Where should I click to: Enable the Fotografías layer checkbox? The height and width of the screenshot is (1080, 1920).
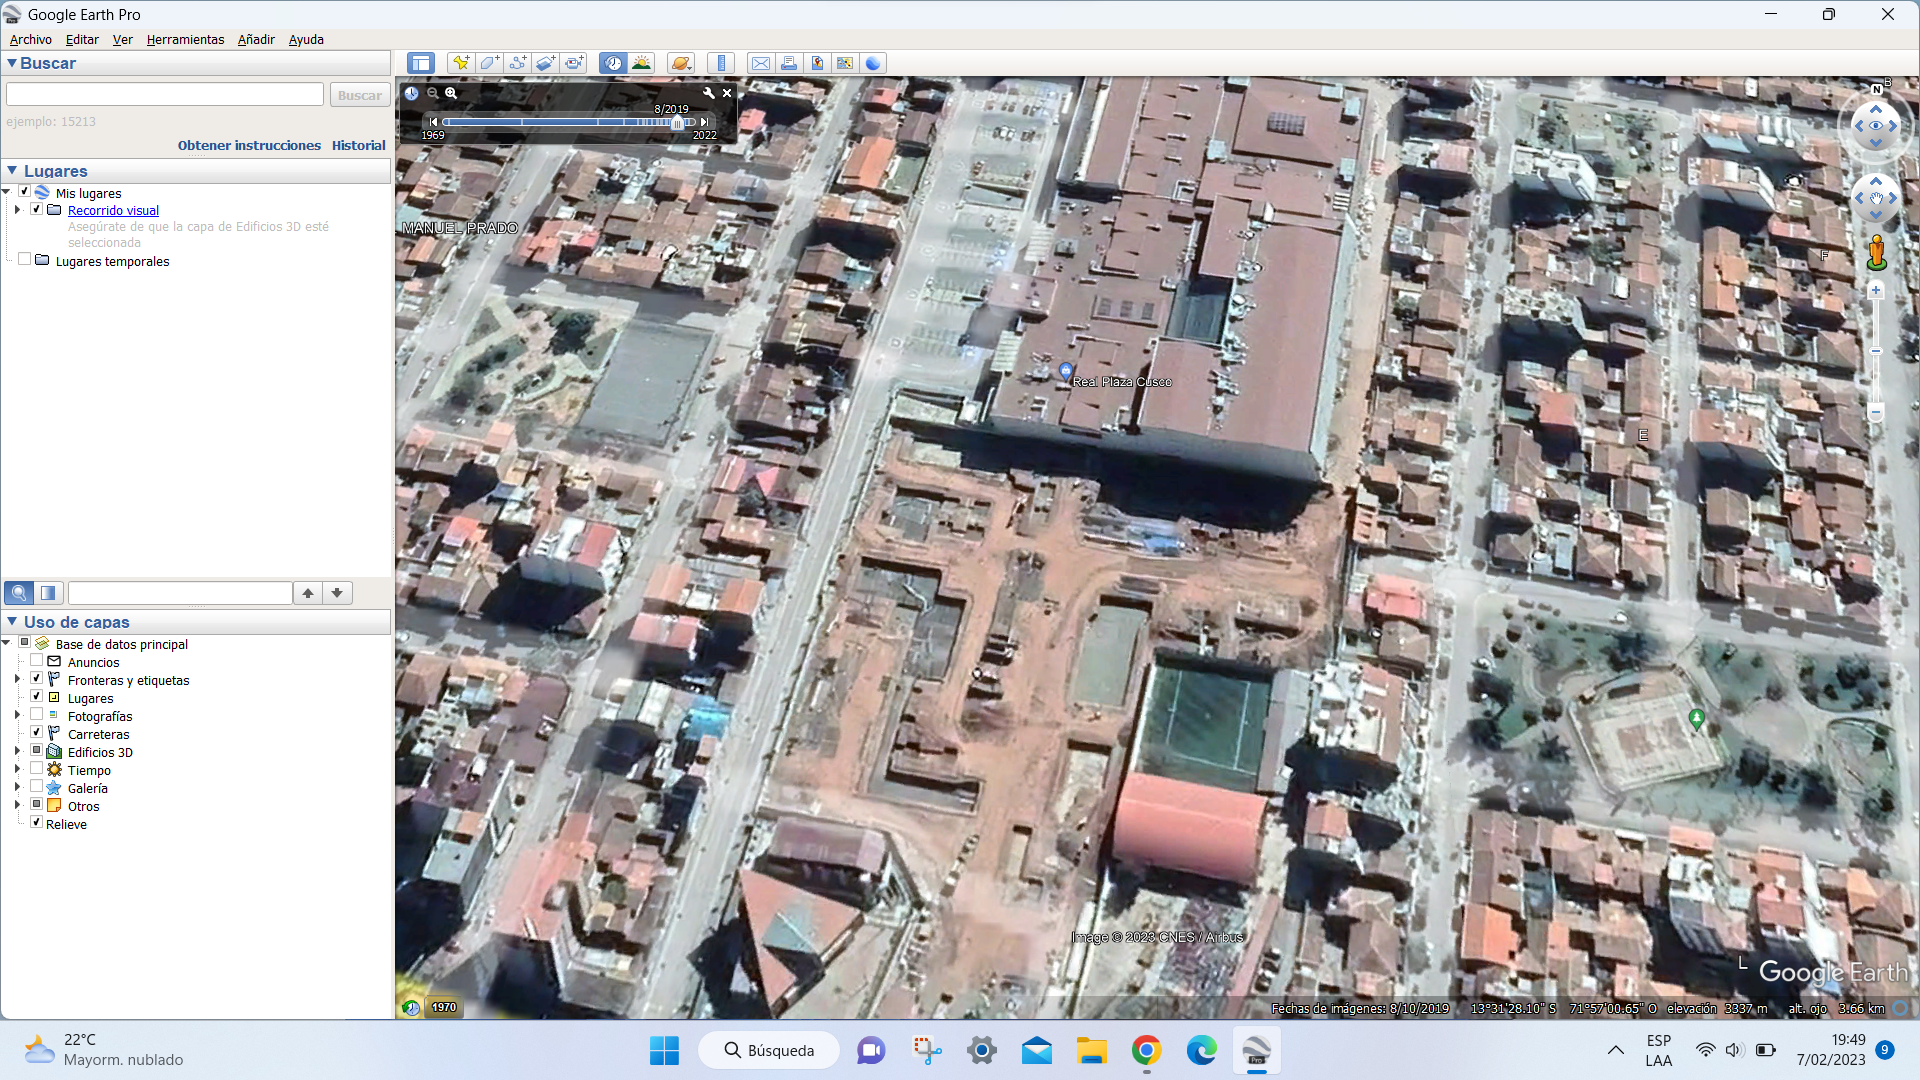click(x=37, y=715)
